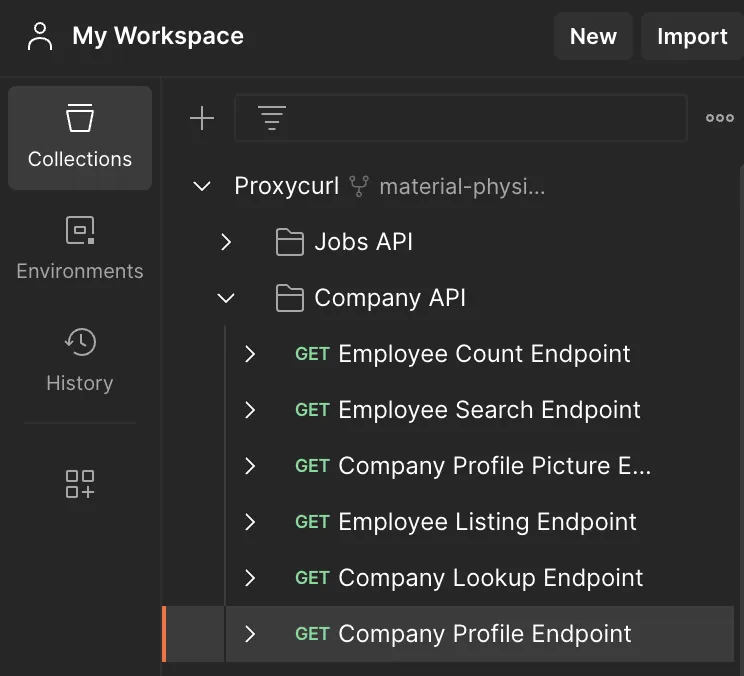Image resolution: width=744 pixels, height=676 pixels.
Task: Select the Jobs API folder label
Action: (363, 242)
